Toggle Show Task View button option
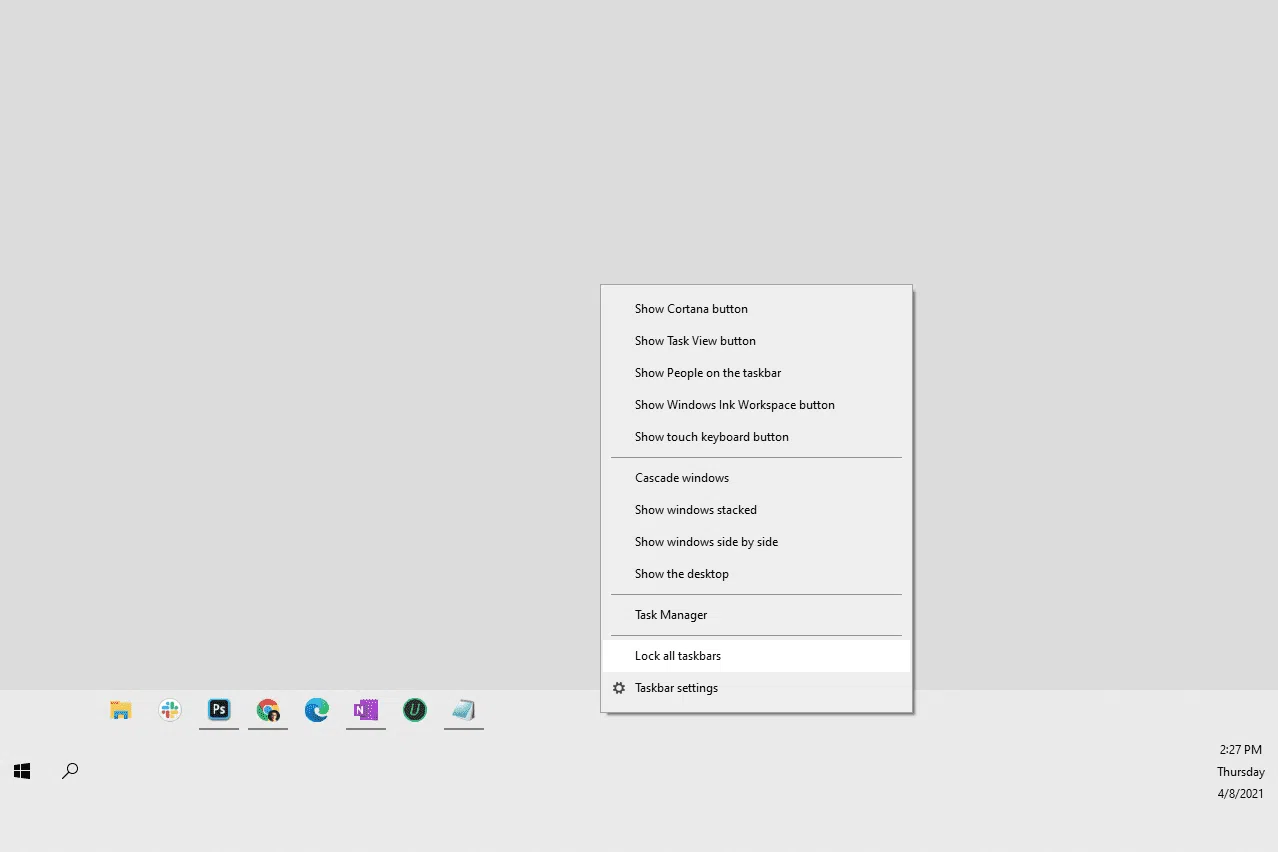Screen dimensions: 1278x852 [x=695, y=341]
